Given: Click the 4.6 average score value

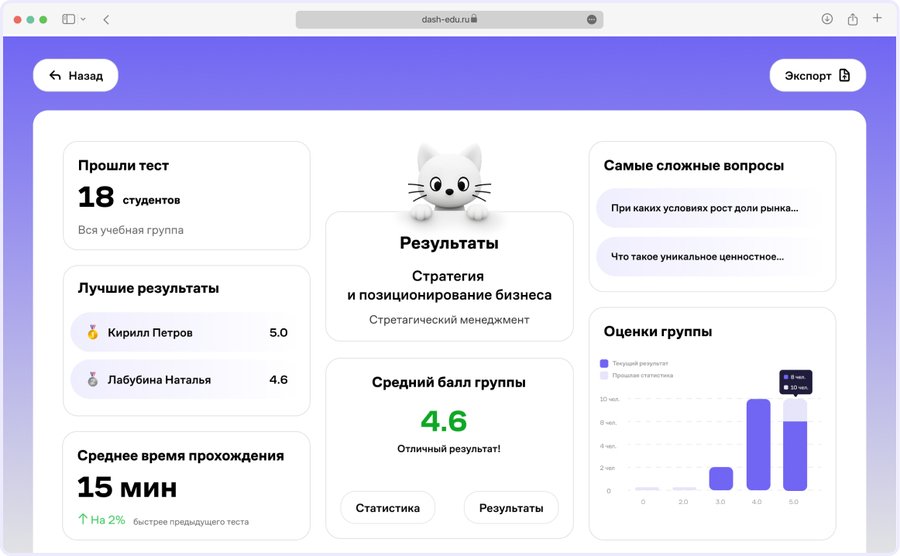Looking at the screenshot, I should coord(444,421).
